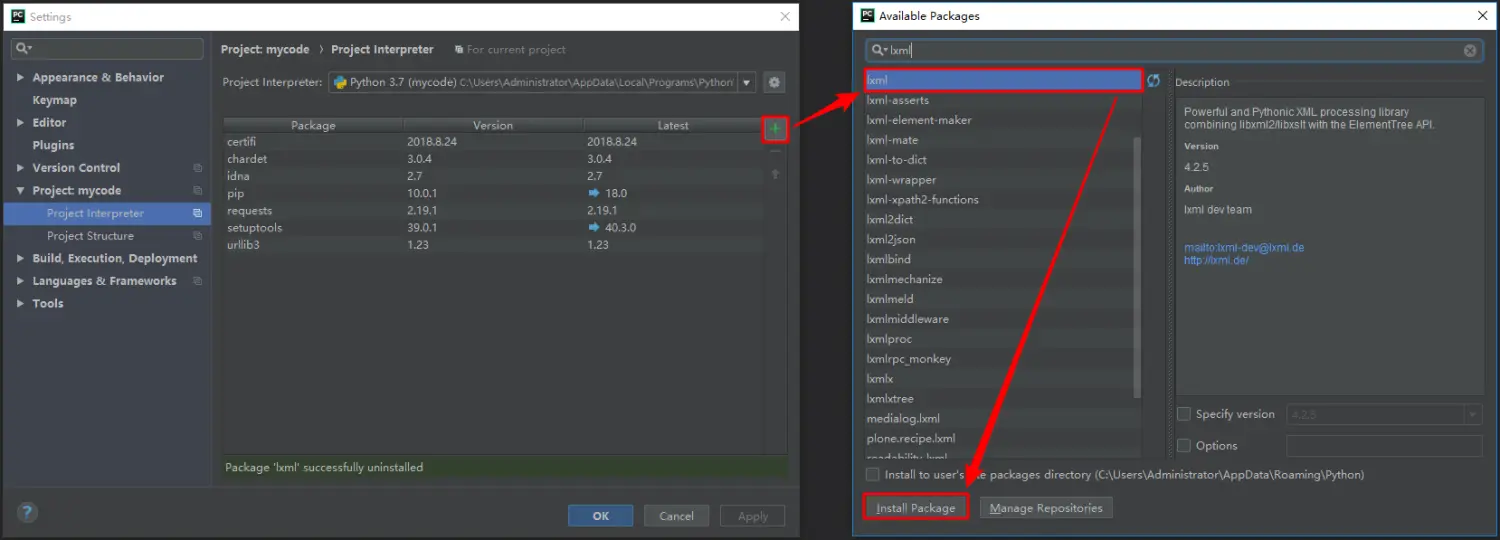
Task: Select the certifi package row
Action: pyautogui.click(x=494, y=142)
